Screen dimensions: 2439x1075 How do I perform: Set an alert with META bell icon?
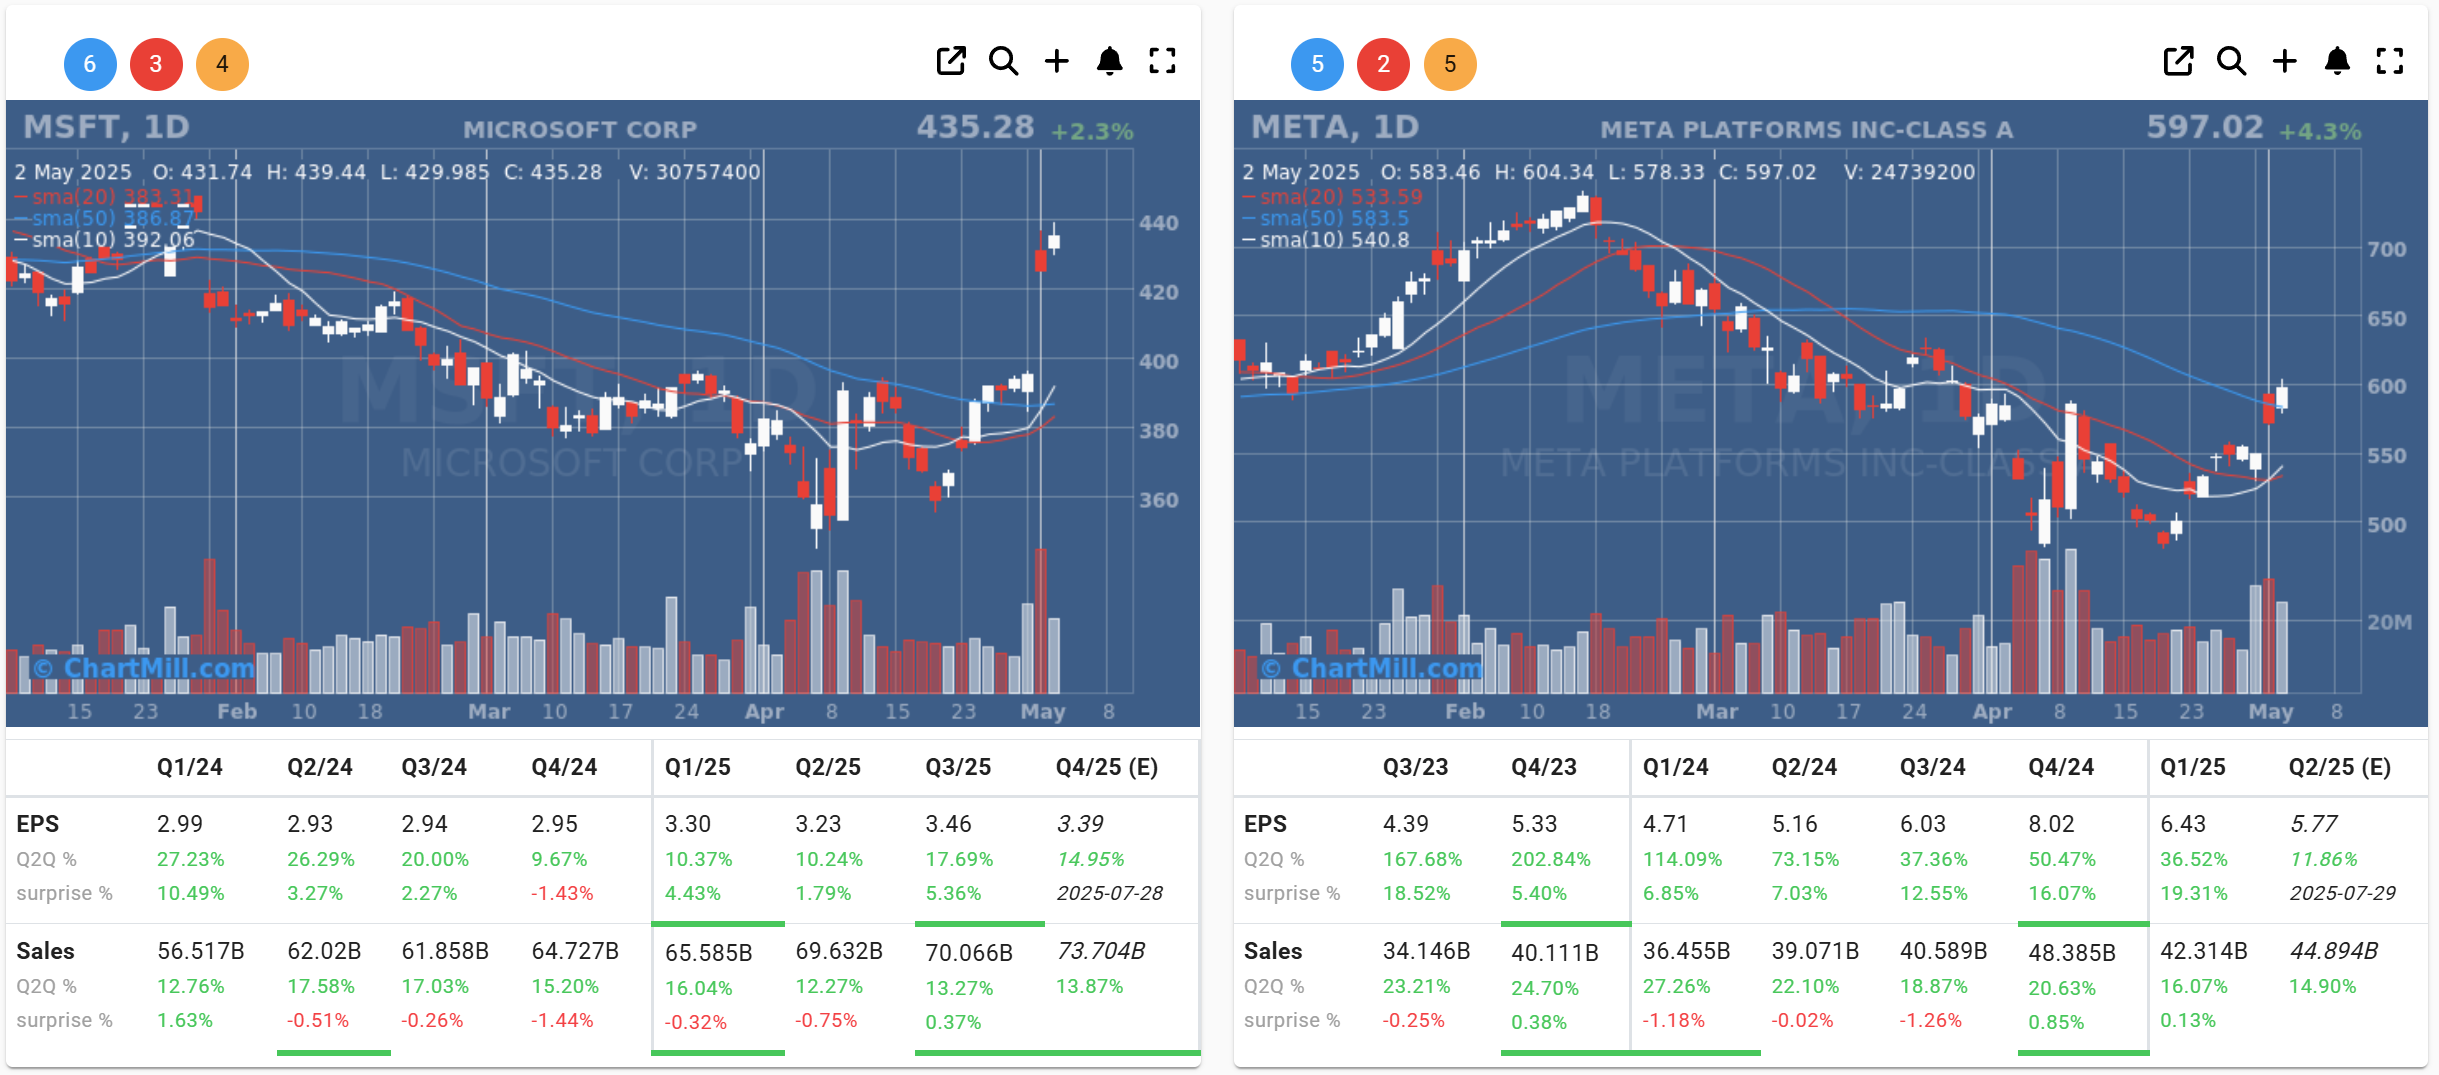coord(2337,62)
